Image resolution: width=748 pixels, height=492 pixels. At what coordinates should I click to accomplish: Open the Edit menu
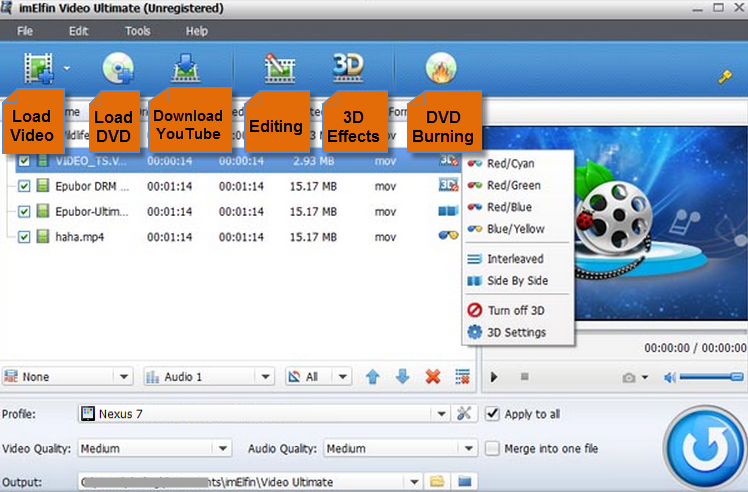coord(79,31)
